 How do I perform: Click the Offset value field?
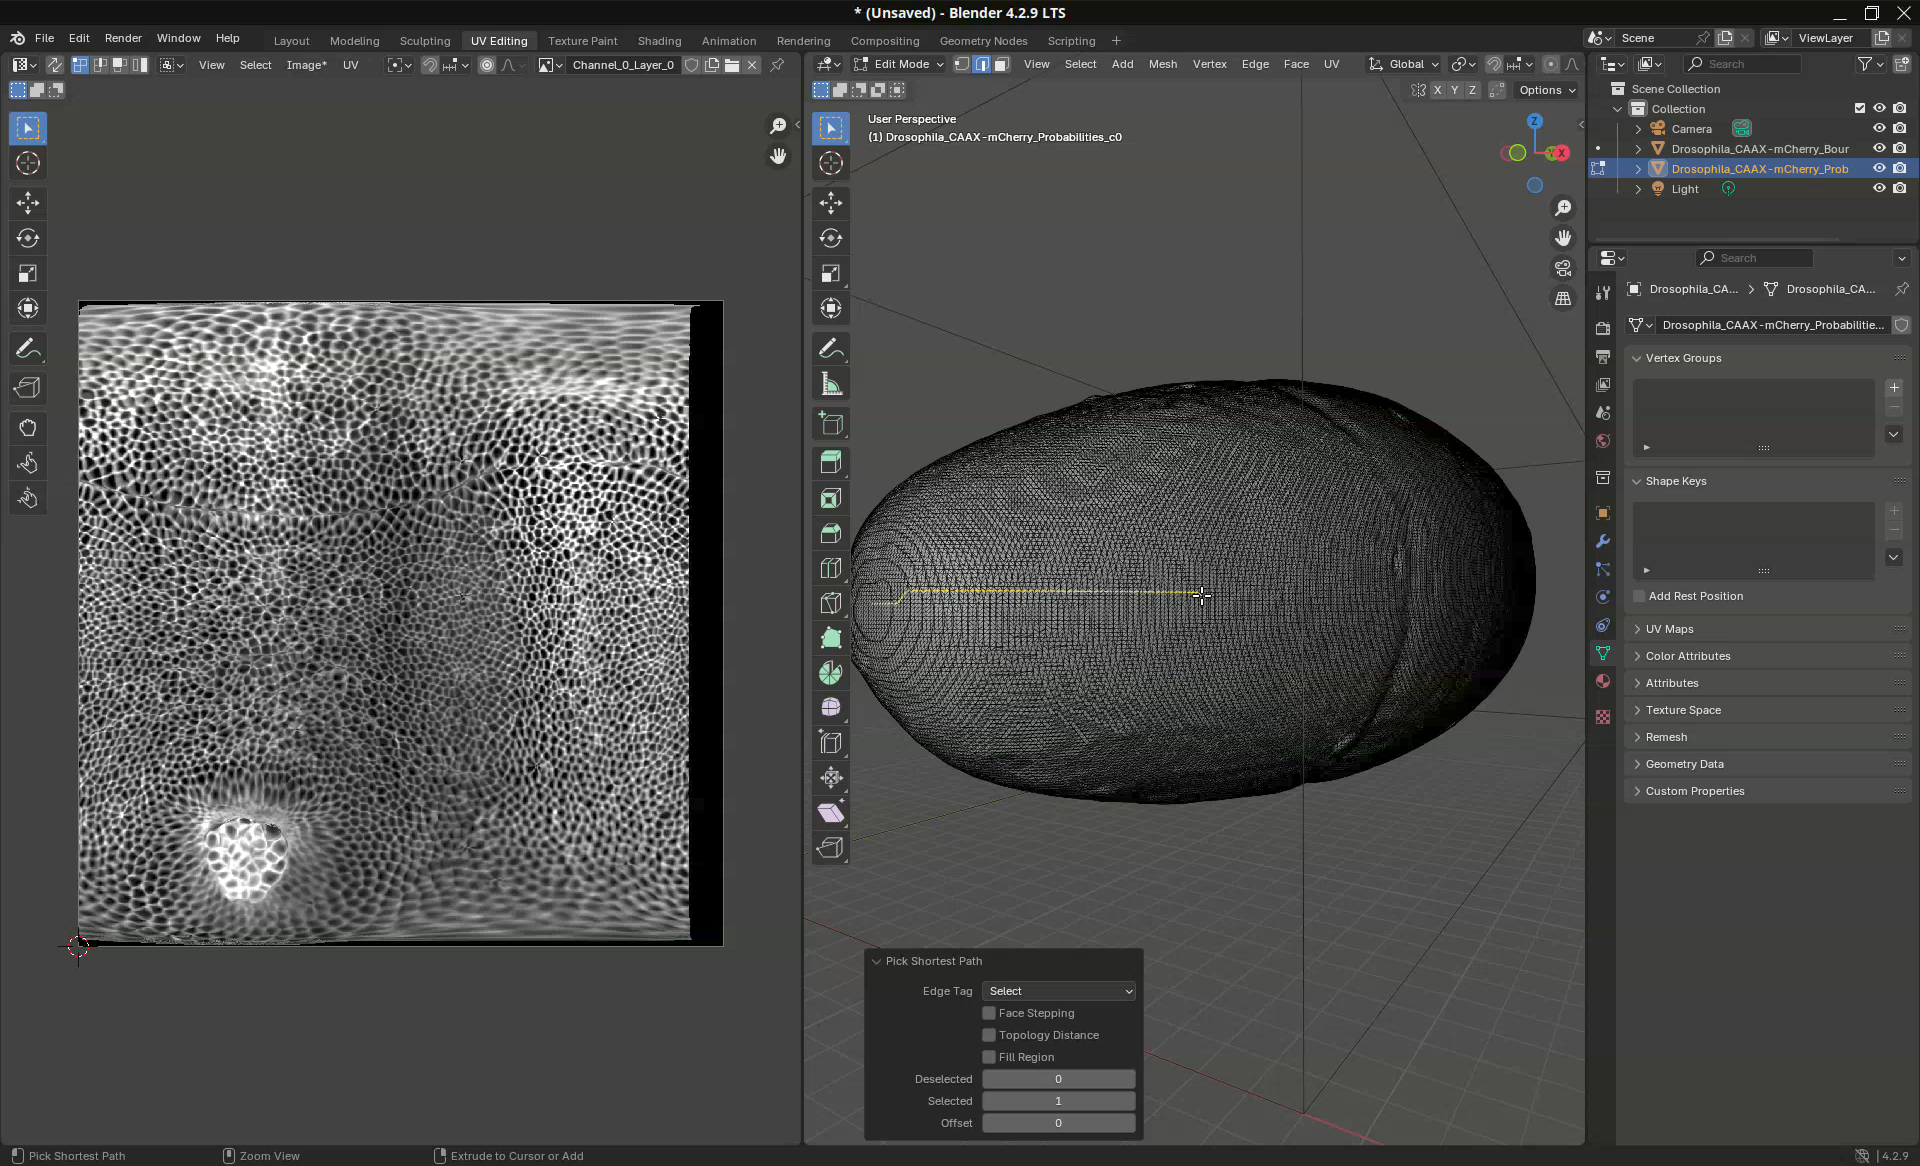1058,1123
